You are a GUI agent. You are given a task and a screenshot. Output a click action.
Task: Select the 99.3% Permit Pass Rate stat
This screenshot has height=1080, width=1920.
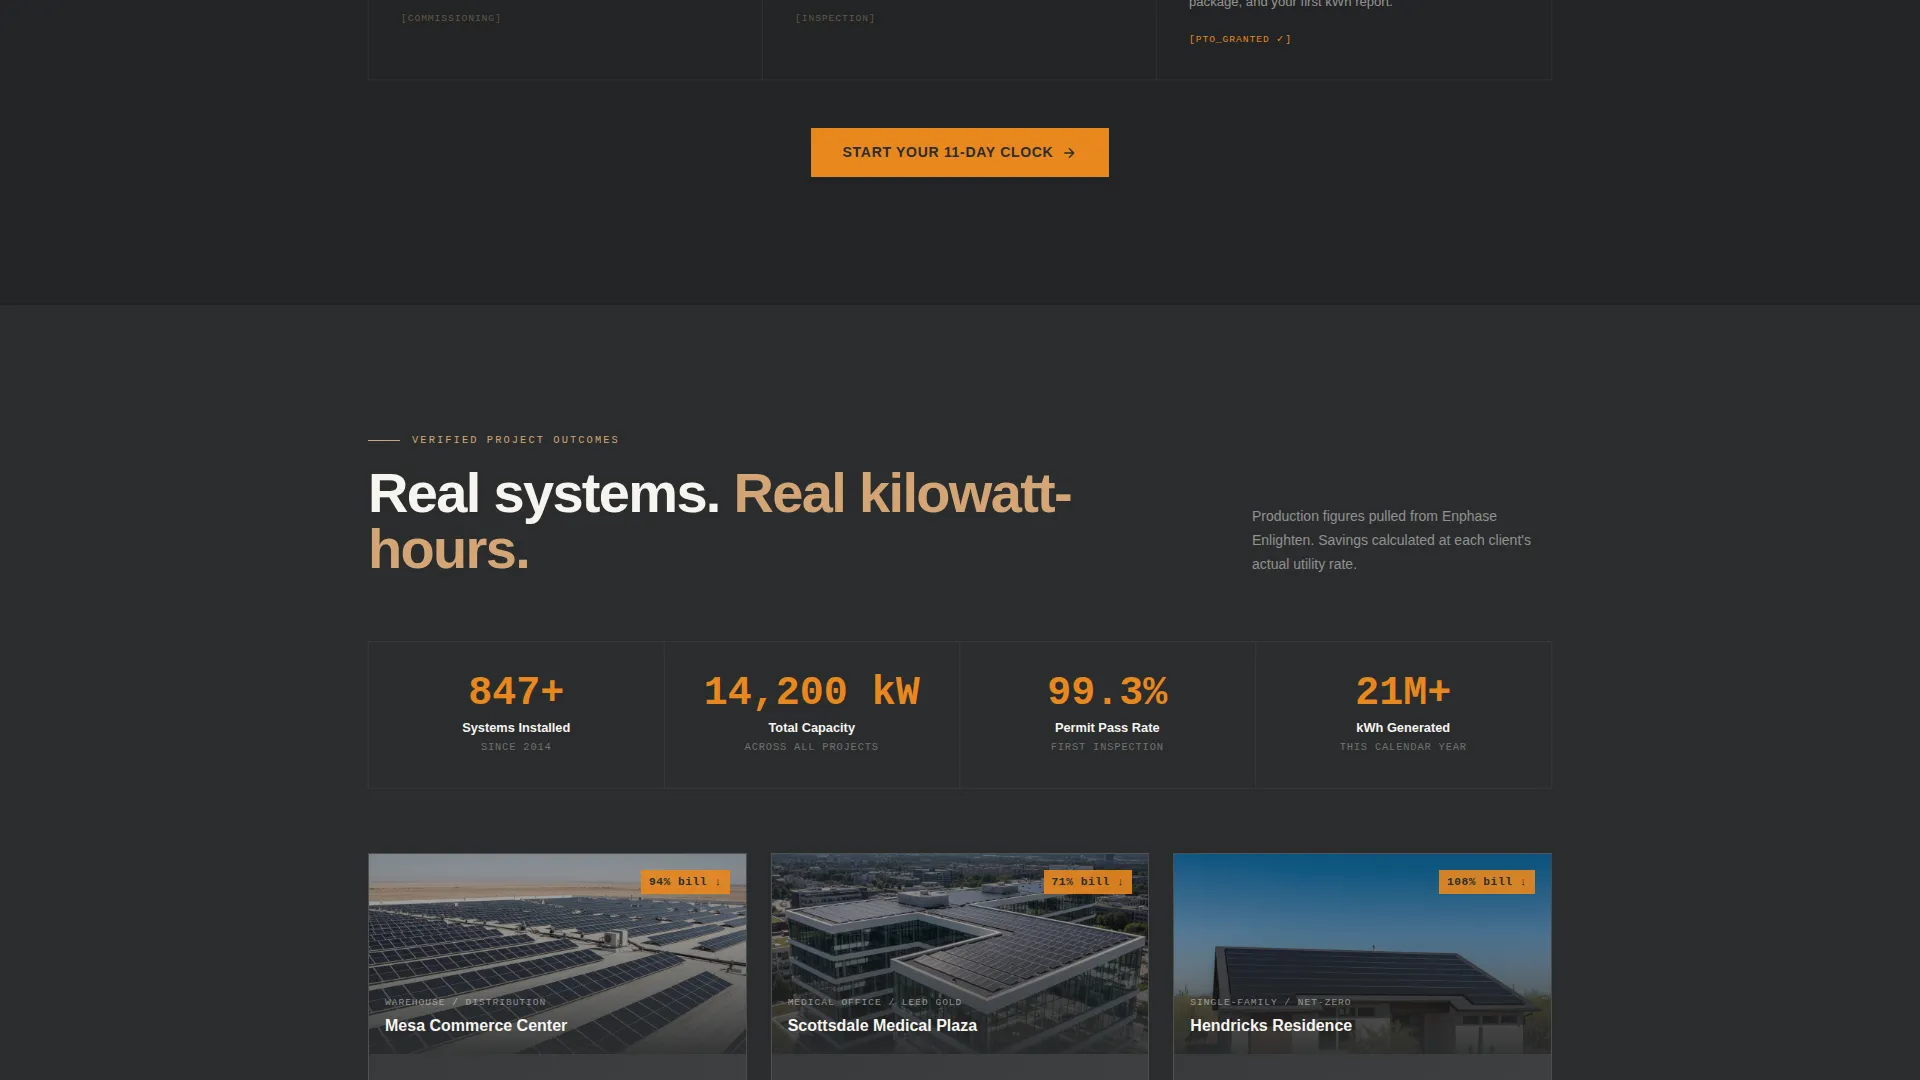(x=1107, y=715)
